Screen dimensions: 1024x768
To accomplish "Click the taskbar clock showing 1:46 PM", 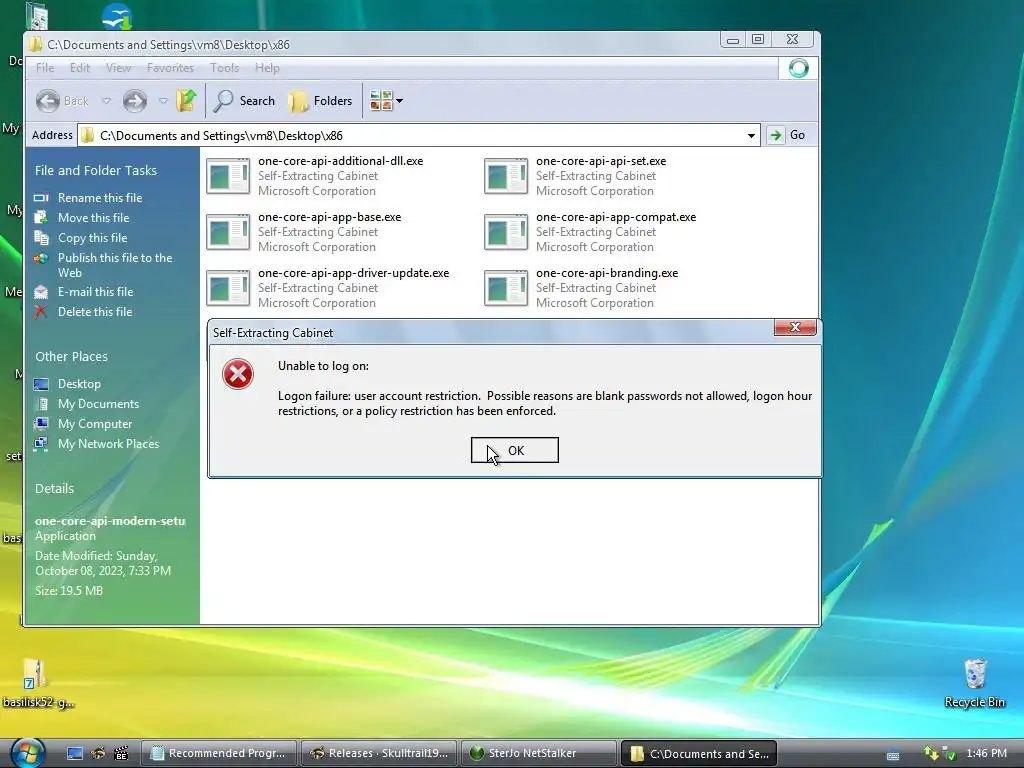I will pos(986,753).
